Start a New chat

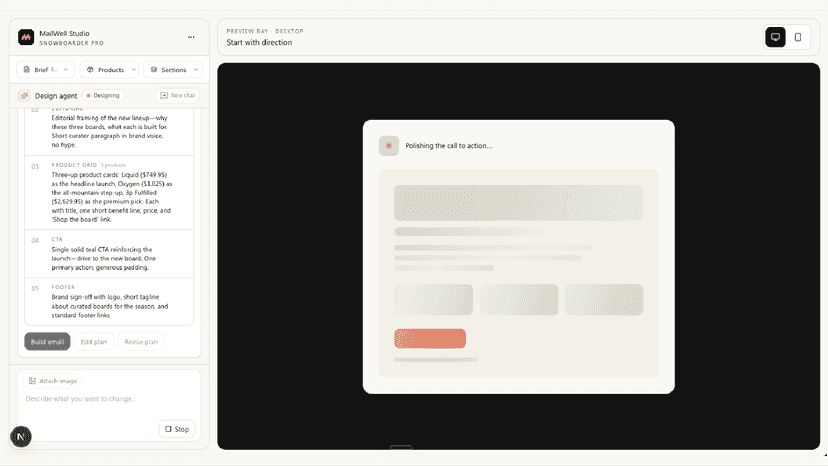178,96
